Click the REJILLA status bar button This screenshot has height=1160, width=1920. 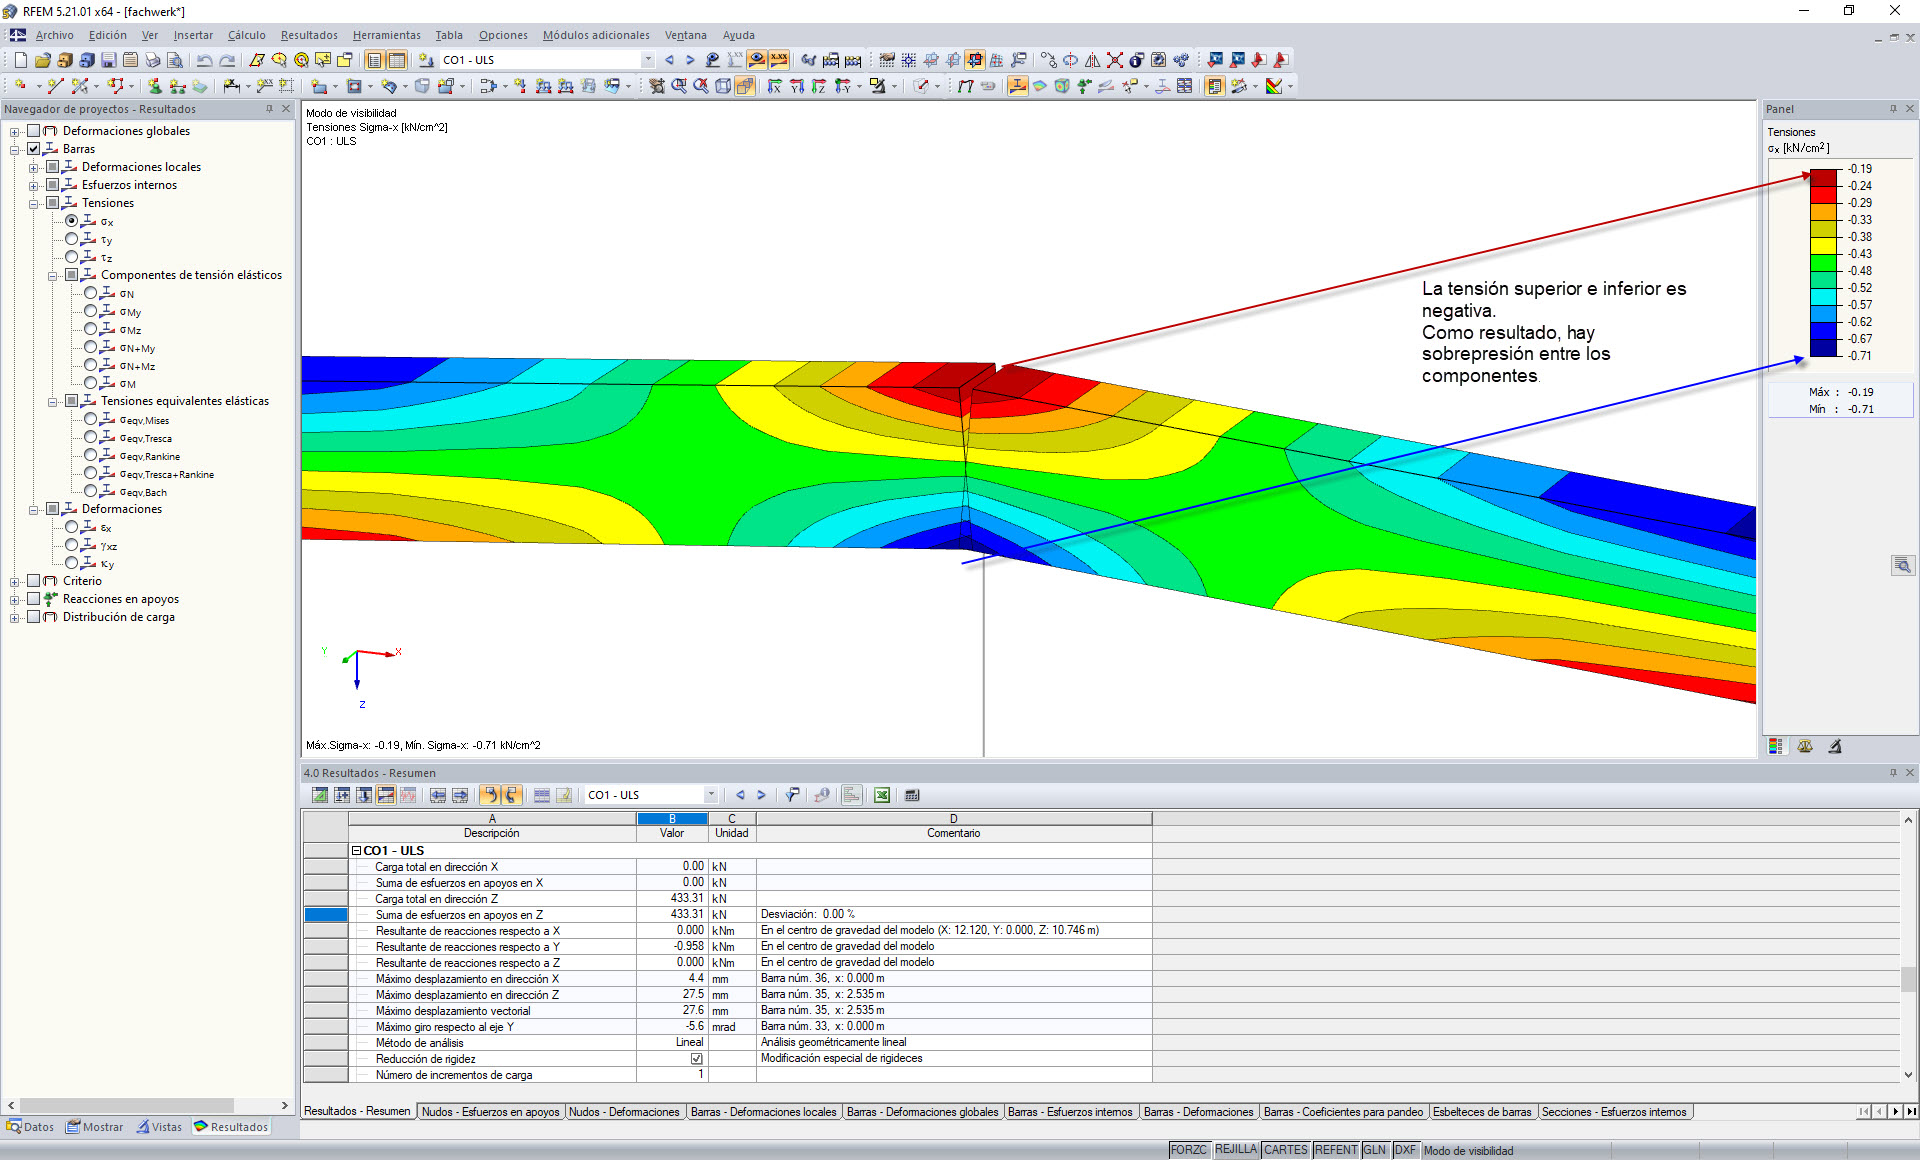point(1235,1150)
